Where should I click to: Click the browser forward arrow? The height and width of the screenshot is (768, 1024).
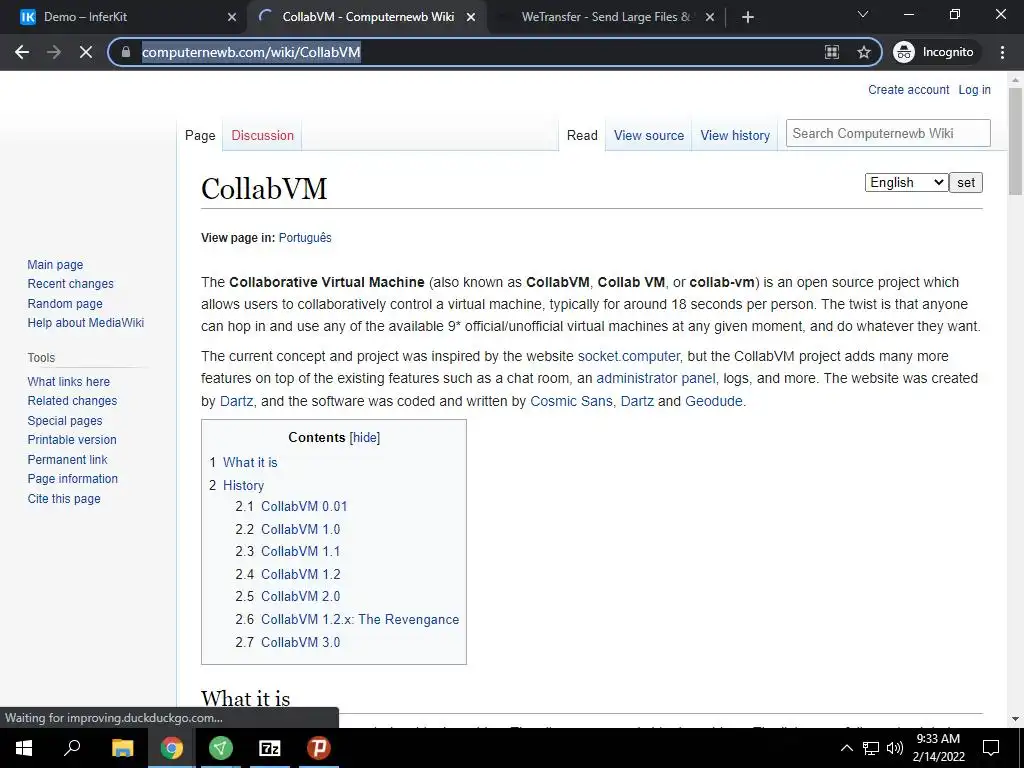(54, 52)
